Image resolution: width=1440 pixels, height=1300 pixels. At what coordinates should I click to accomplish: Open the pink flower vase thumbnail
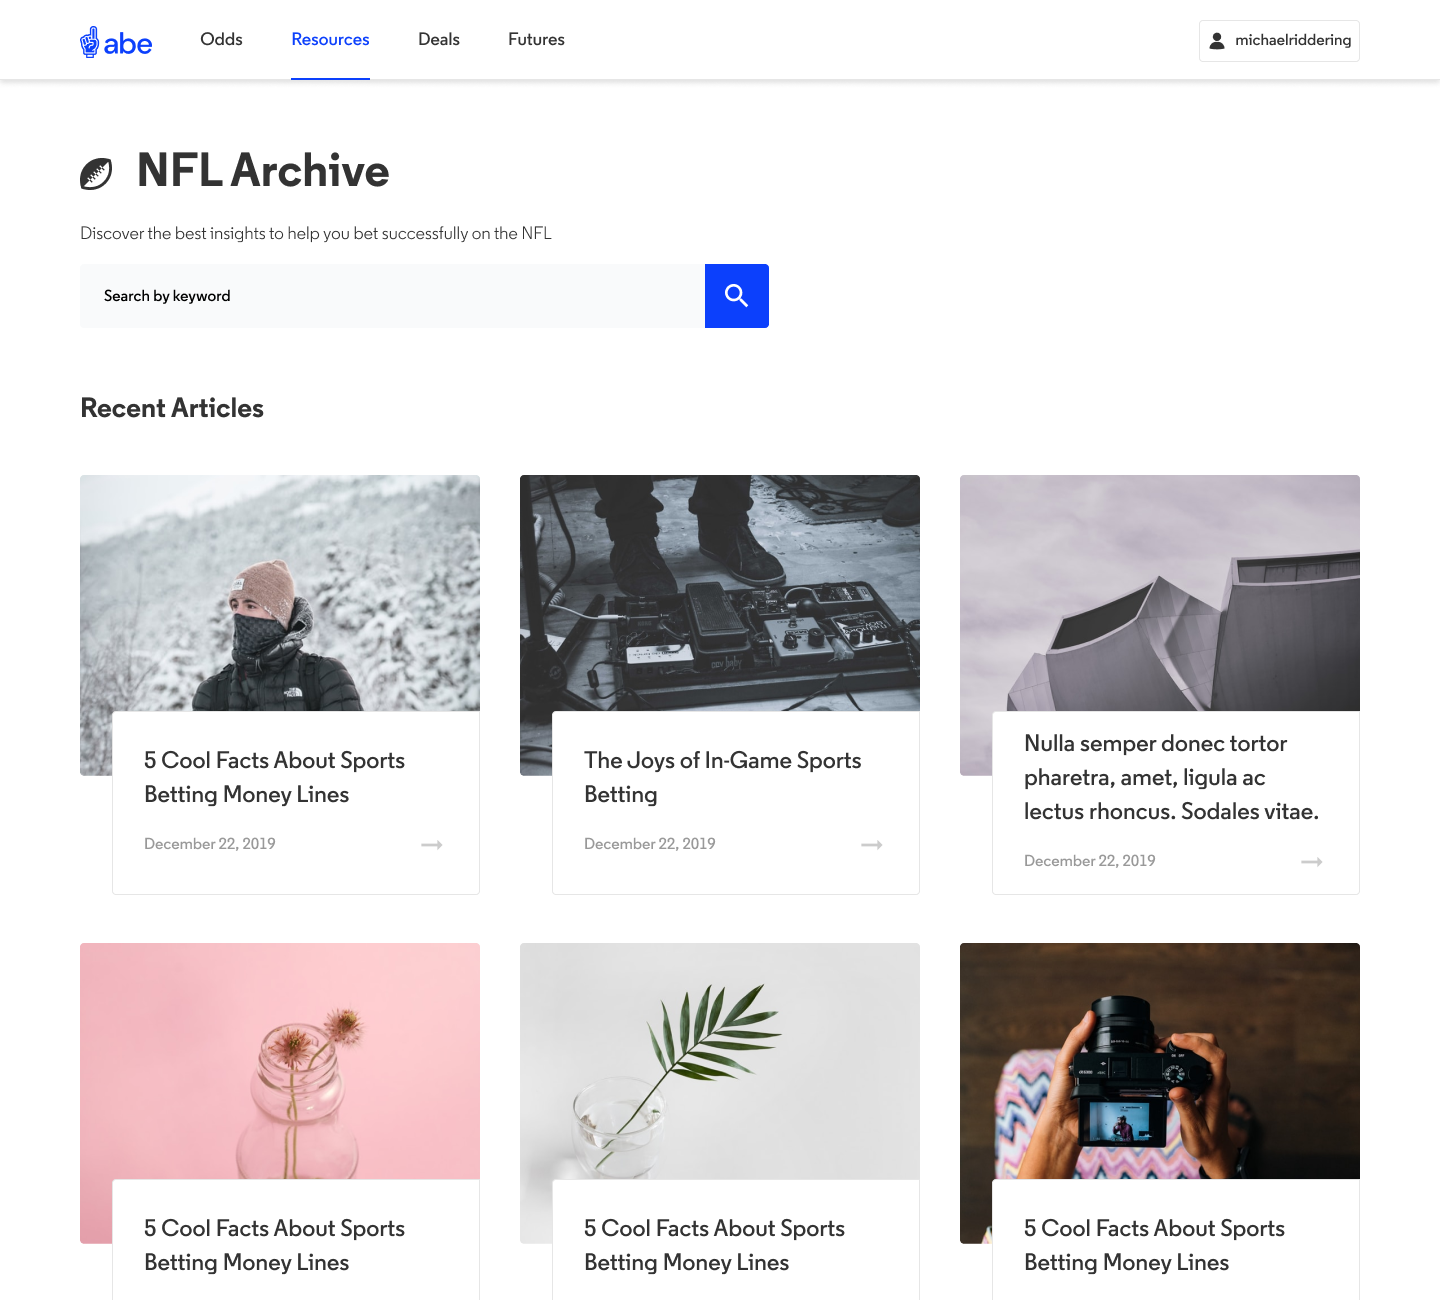coord(280,1061)
